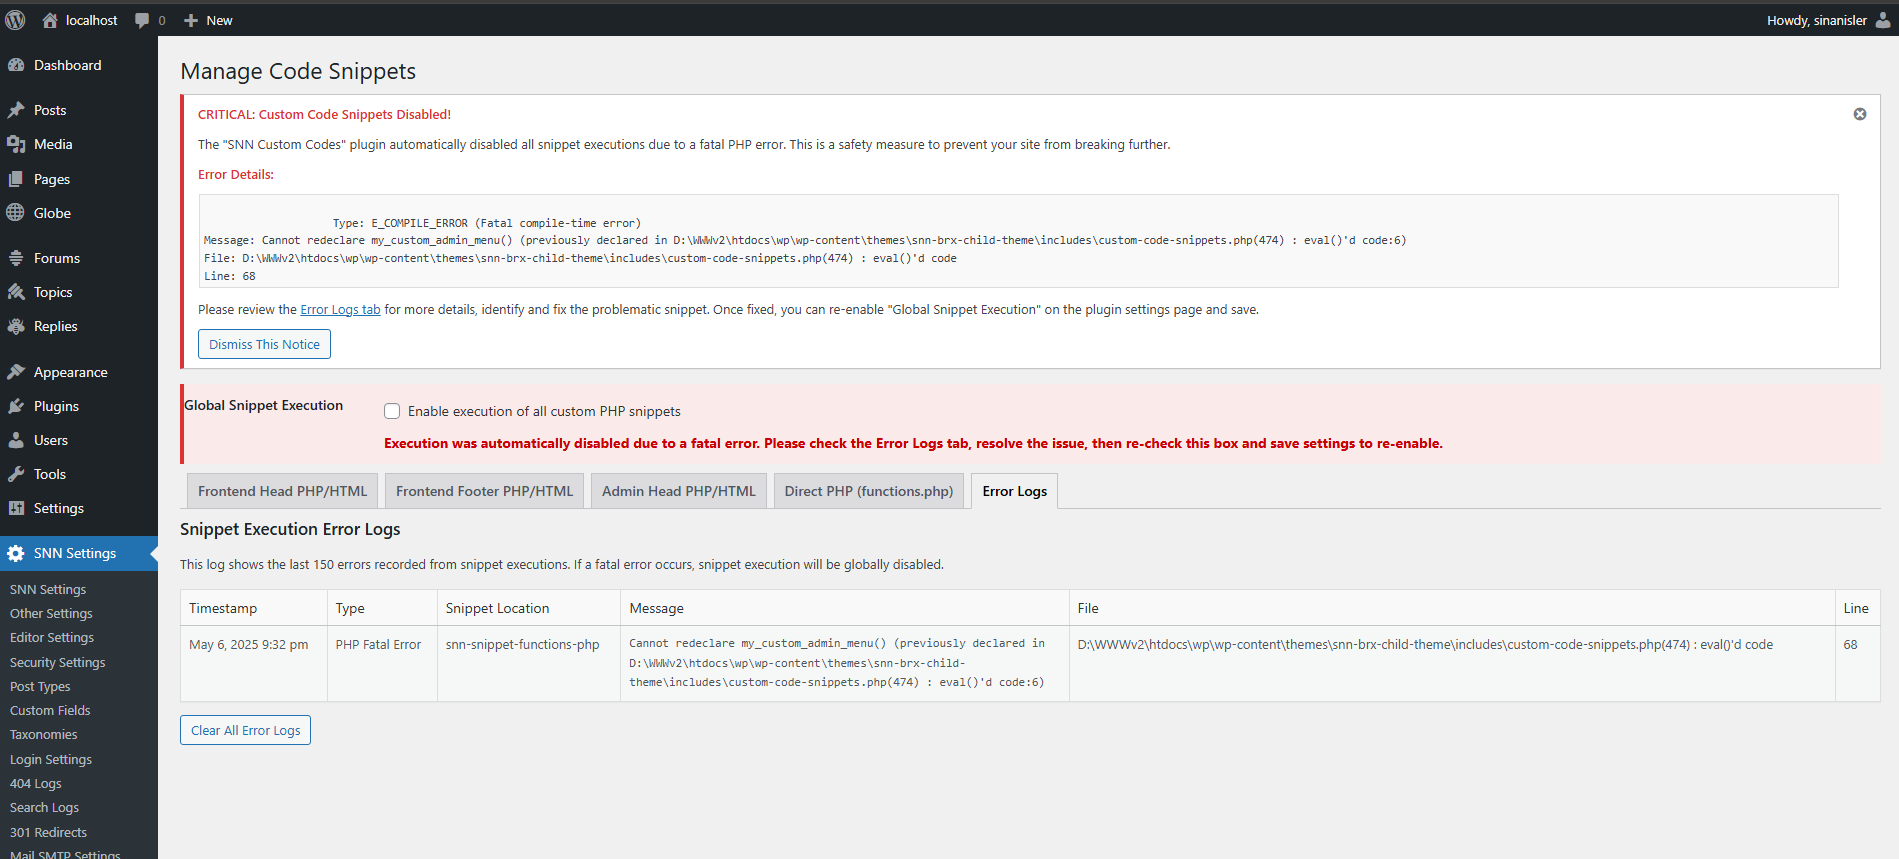Open the Plugins menu label
1899x859 pixels.
click(56, 406)
